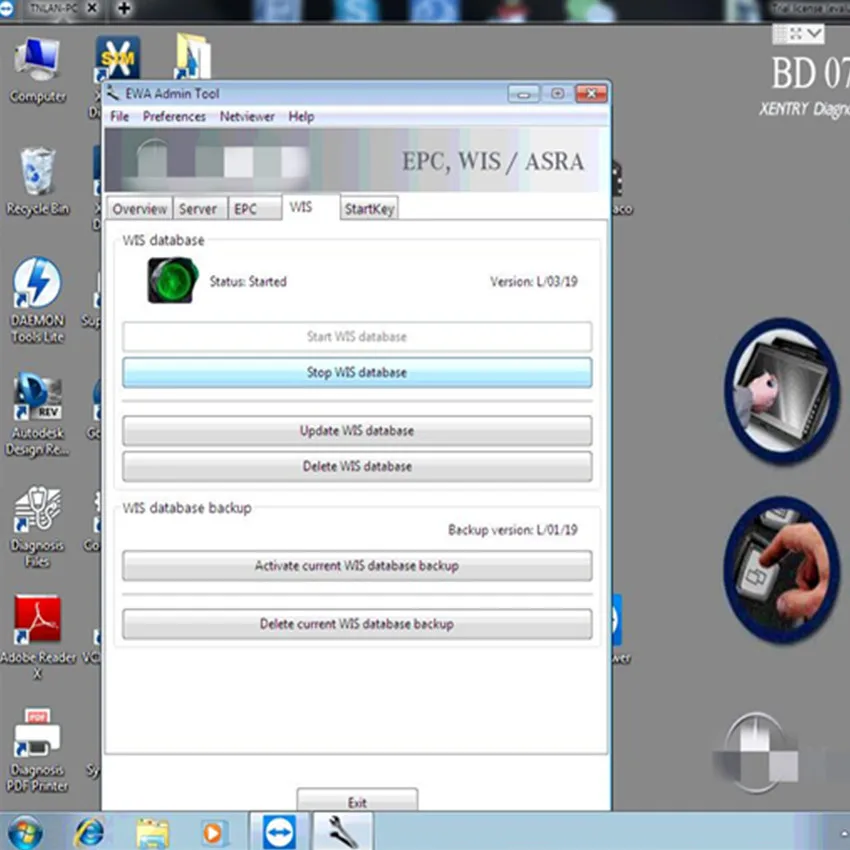This screenshot has width=850, height=850.
Task: Minimize the EWA Admin Tool window
Action: pyautogui.click(x=523, y=94)
